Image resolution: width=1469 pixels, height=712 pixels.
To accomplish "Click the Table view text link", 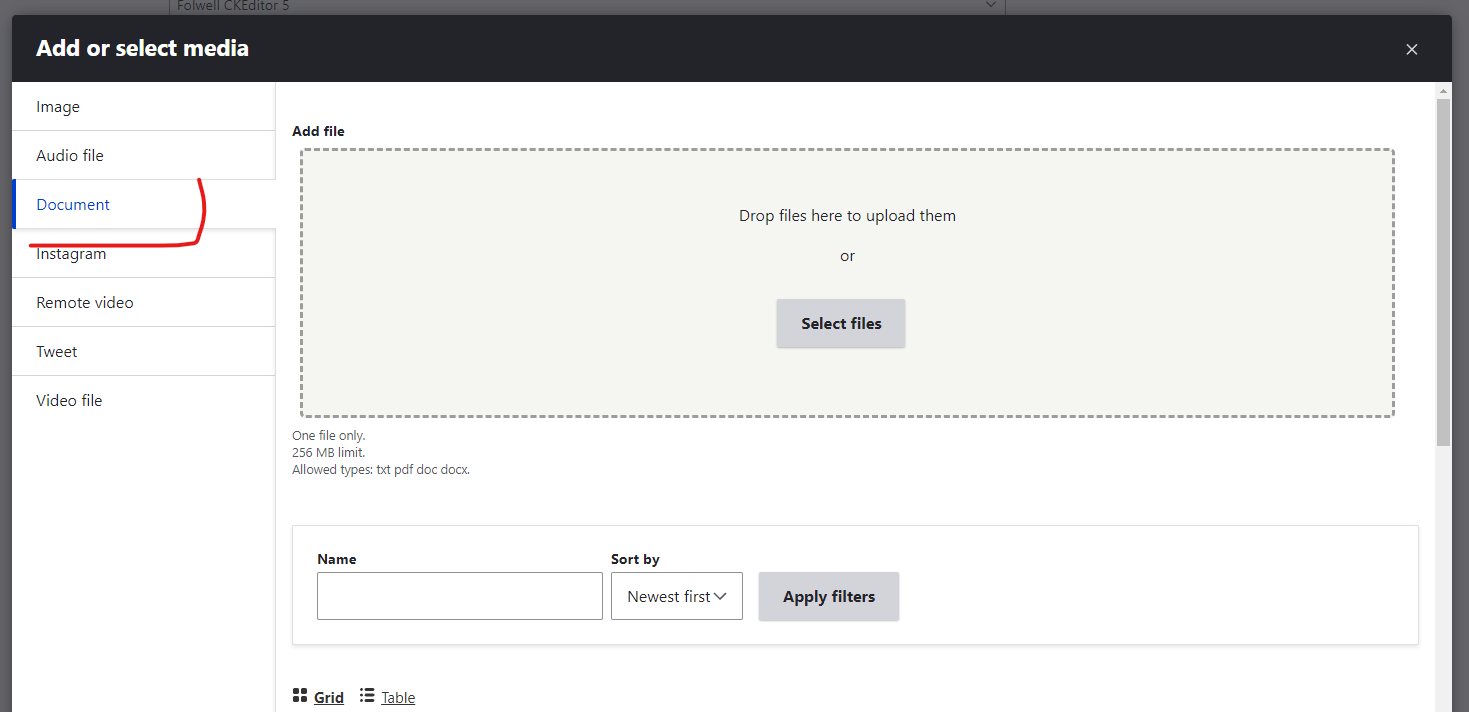I will tap(398, 698).
